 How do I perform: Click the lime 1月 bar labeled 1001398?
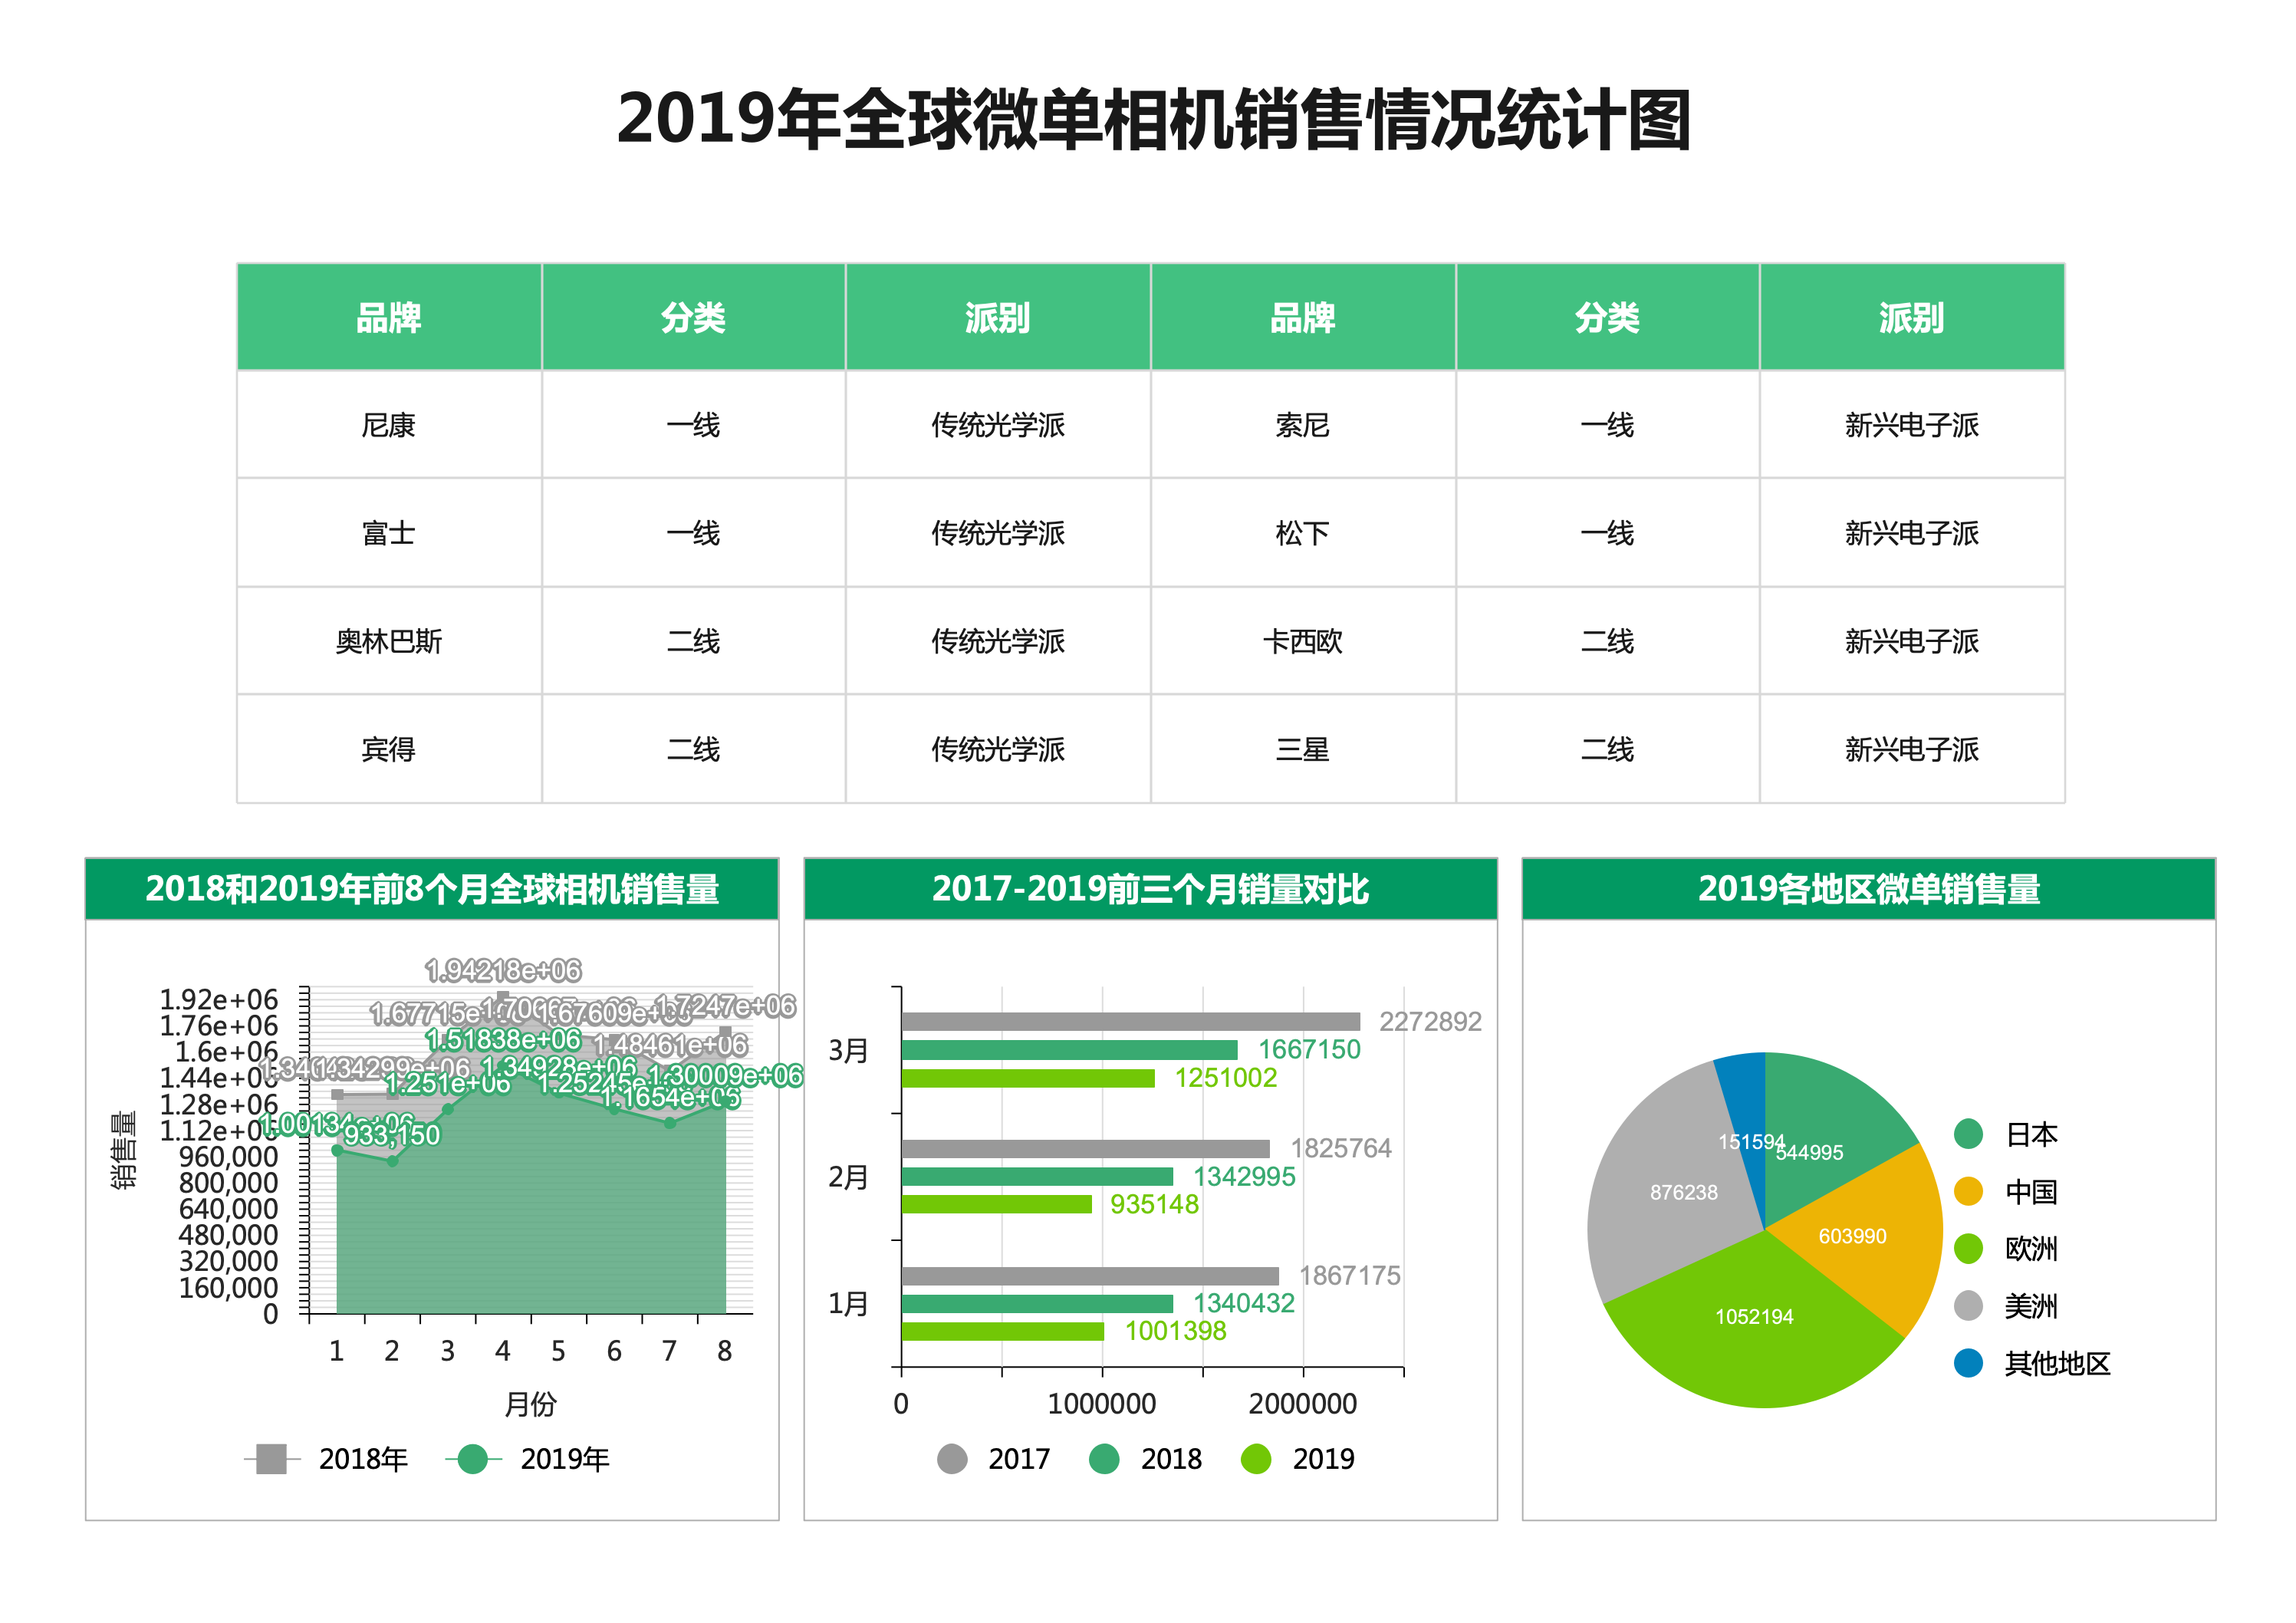point(1003,1331)
